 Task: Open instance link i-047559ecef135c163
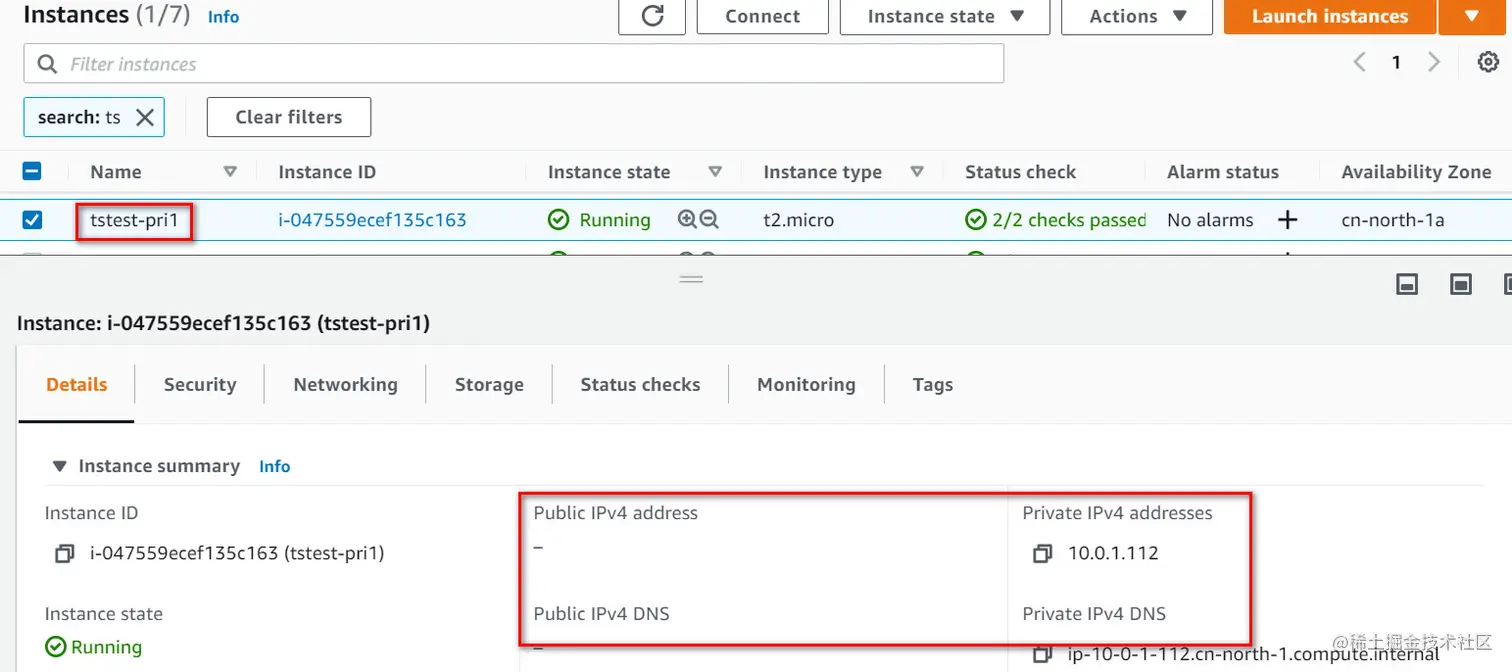pyautogui.click(x=372, y=220)
